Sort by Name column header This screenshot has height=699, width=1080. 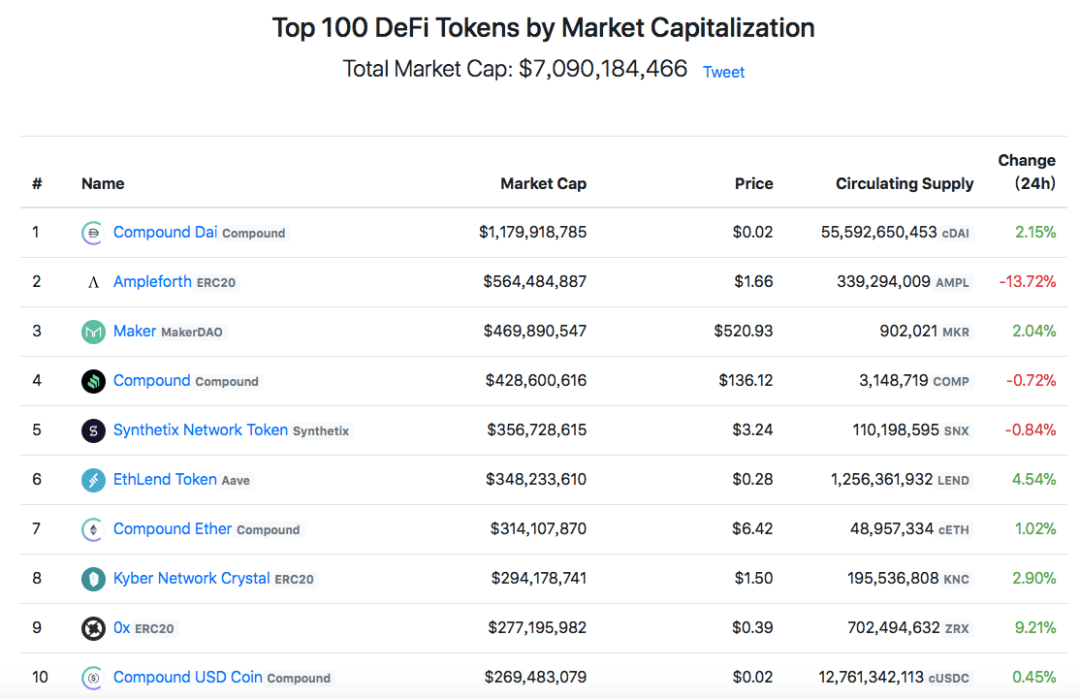(103, 183)
